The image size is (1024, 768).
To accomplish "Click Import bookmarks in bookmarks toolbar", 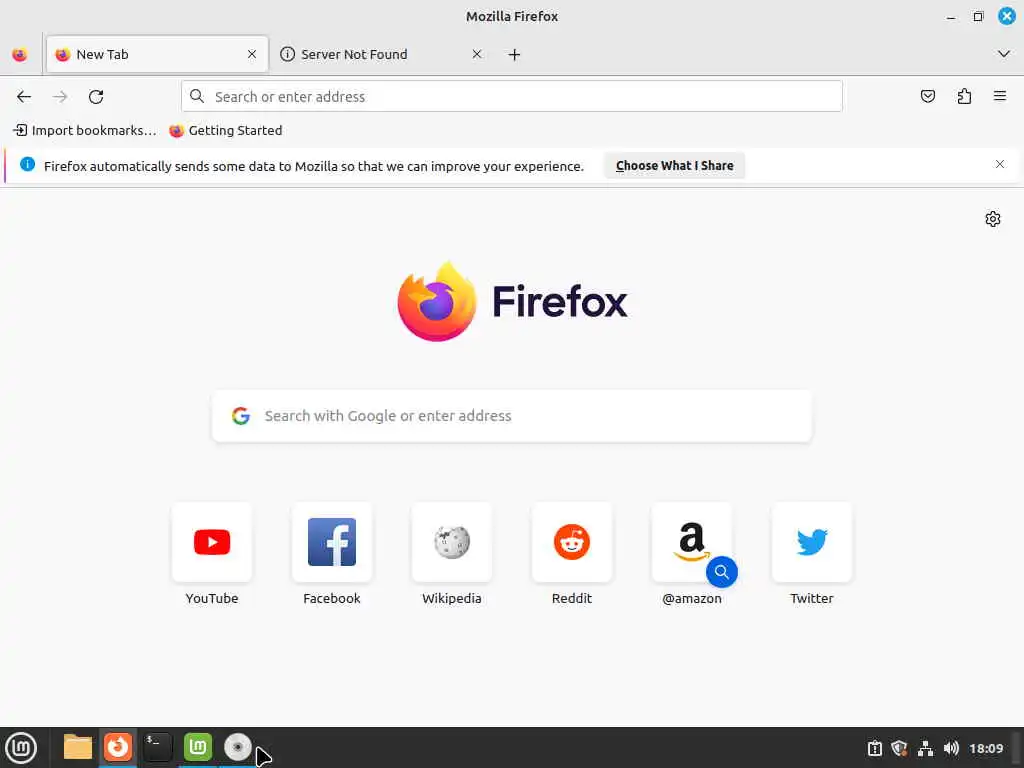I will pos(85,131).
